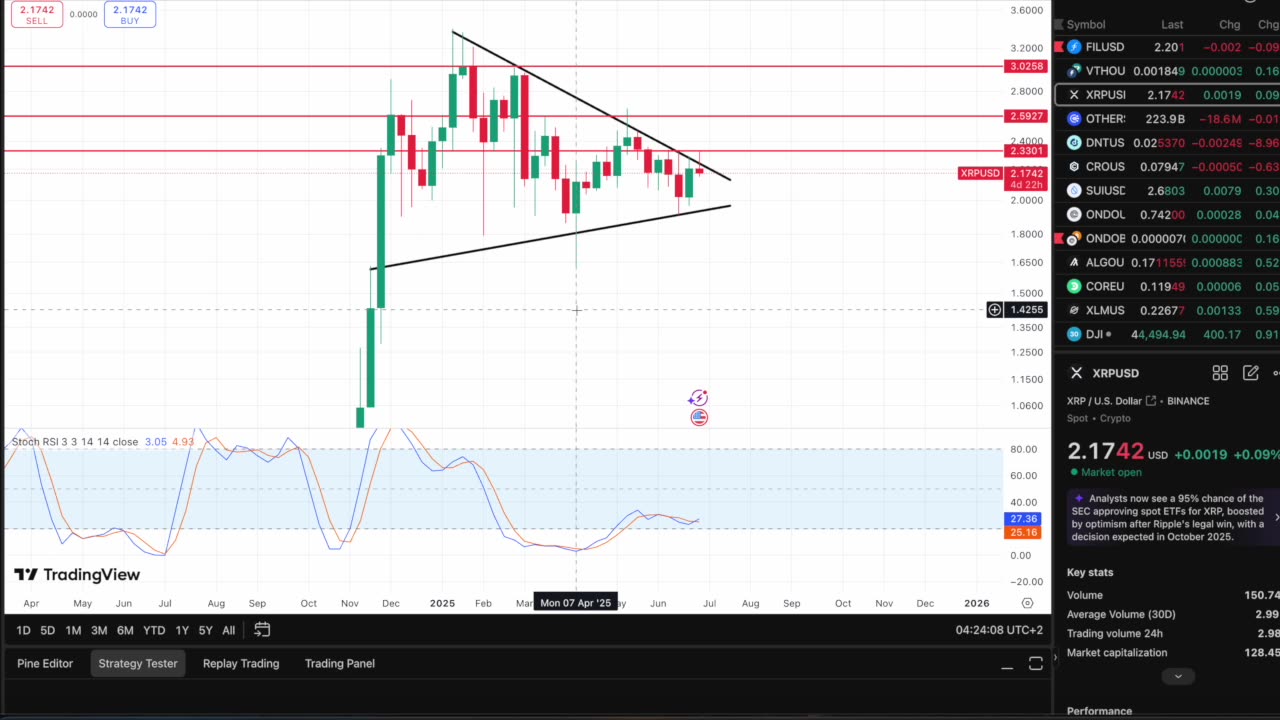Select SUIUSD in the watchlist
This screenshot has height=720, width=1280.
pos(1166,191)
